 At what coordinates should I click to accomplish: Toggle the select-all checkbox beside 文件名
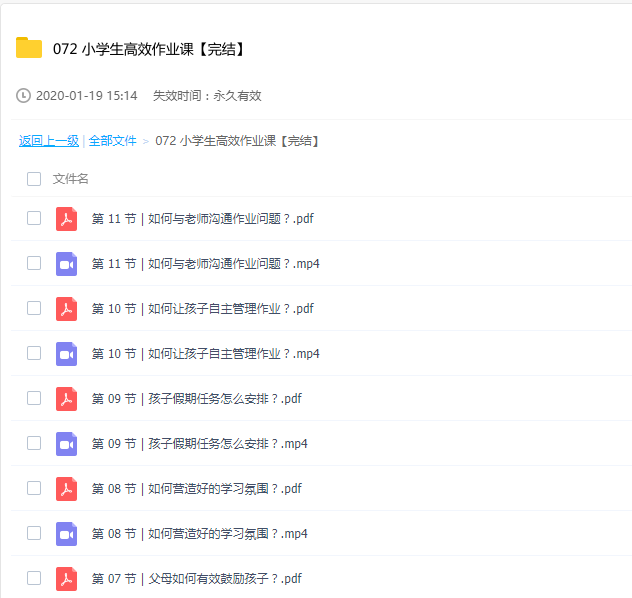tap(34, 179)
